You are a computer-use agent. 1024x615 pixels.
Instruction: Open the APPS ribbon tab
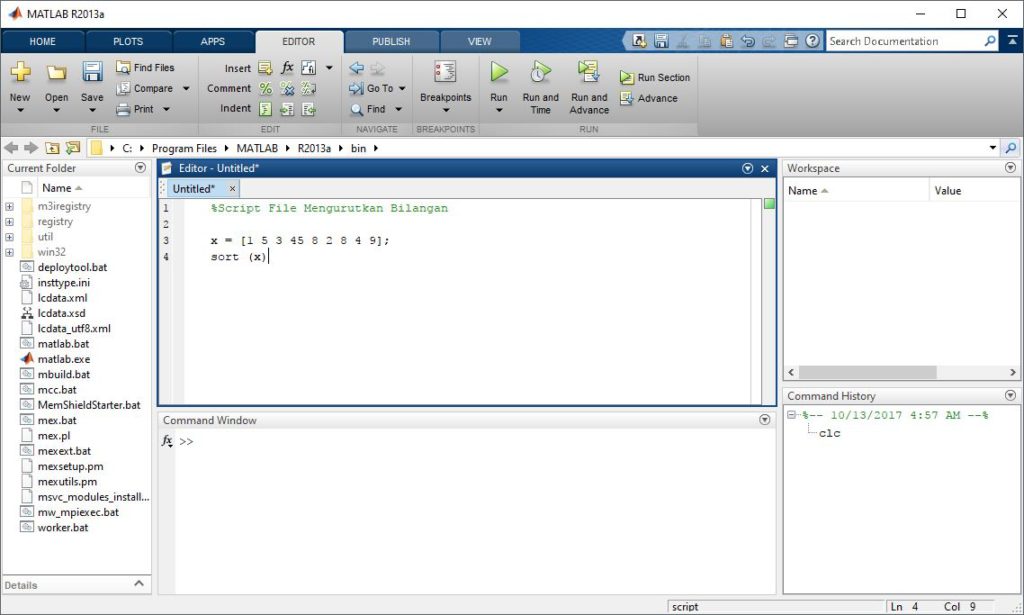coord(213,41)
